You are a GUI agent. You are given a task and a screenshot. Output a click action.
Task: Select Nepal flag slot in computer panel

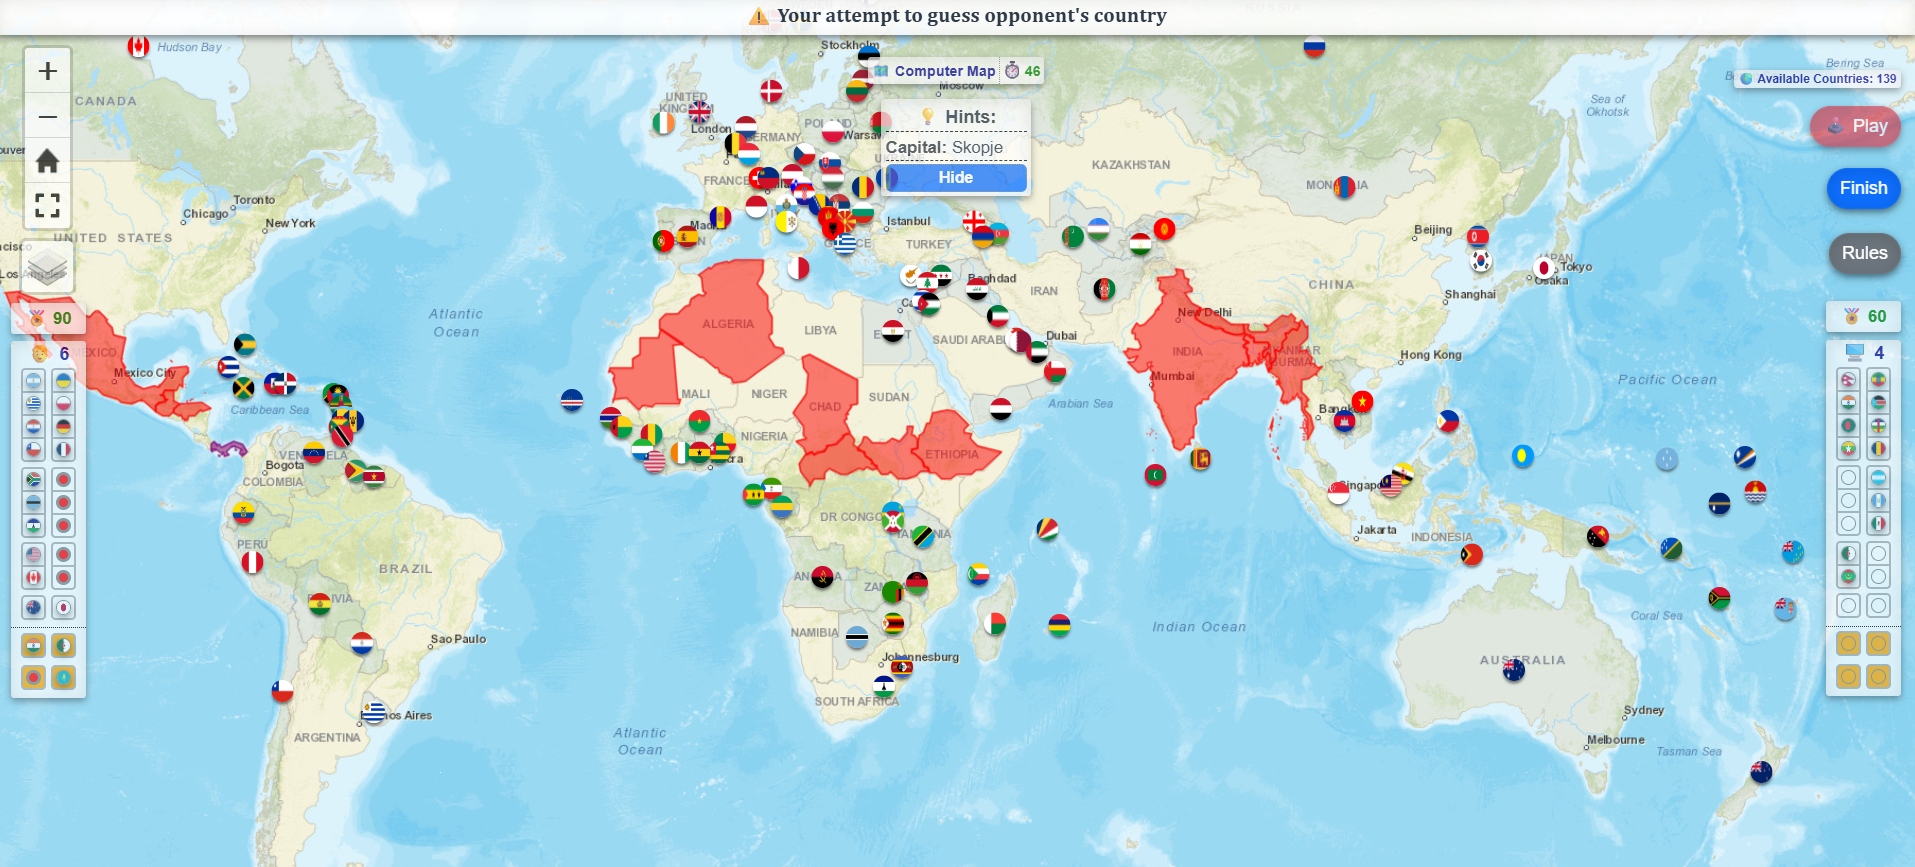click(1848, 380)
